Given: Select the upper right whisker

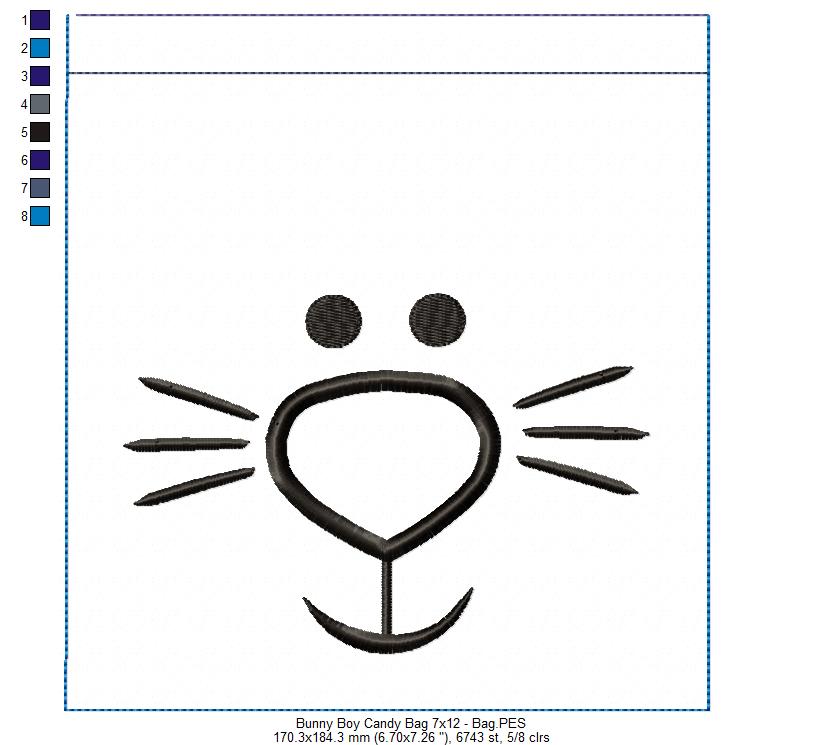Looking at the screenshot, I should (x=572, y=387).
